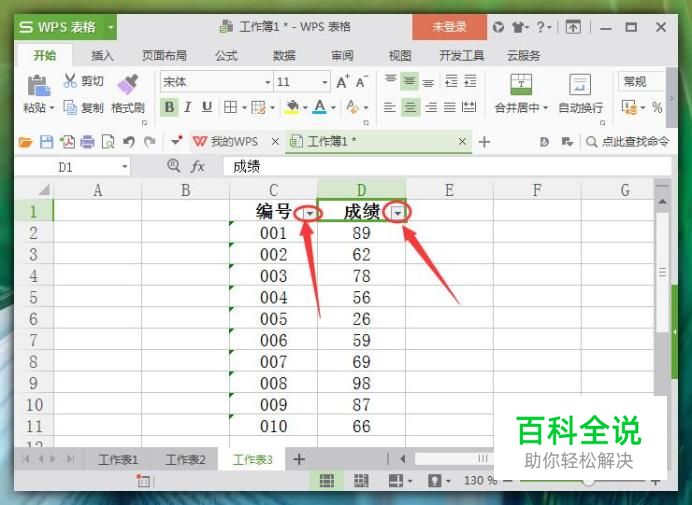Open the 数据 ribbon tab
Screen dimensions: 692x505
[284, 56]
